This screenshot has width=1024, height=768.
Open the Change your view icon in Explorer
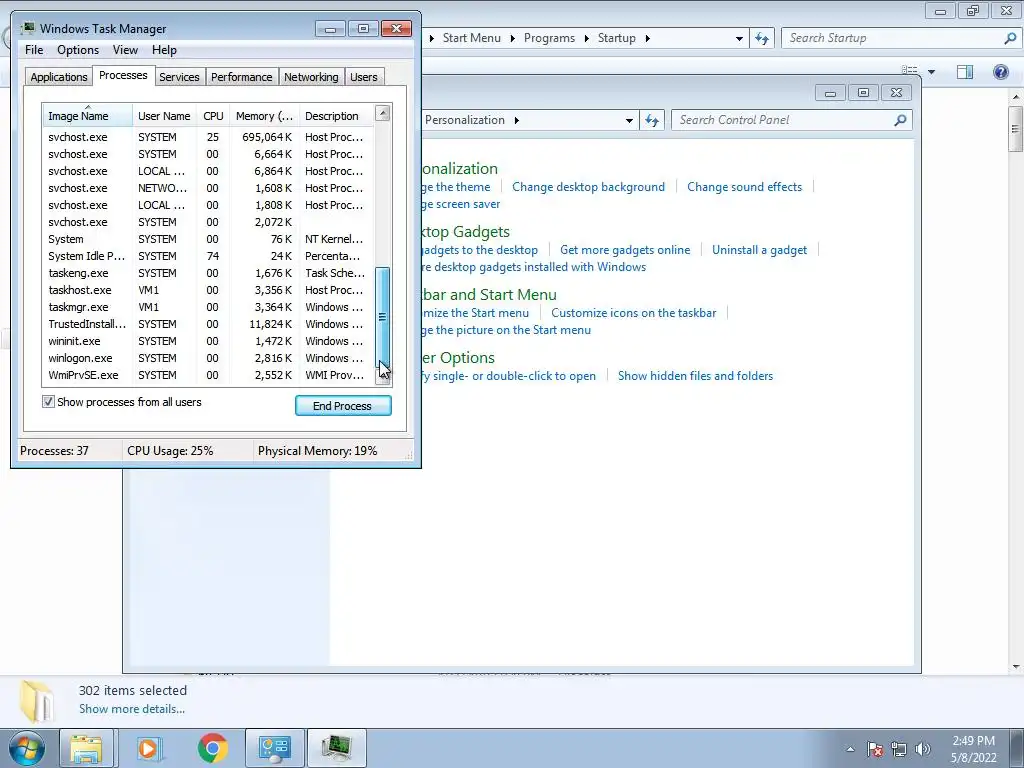point(909,71)
